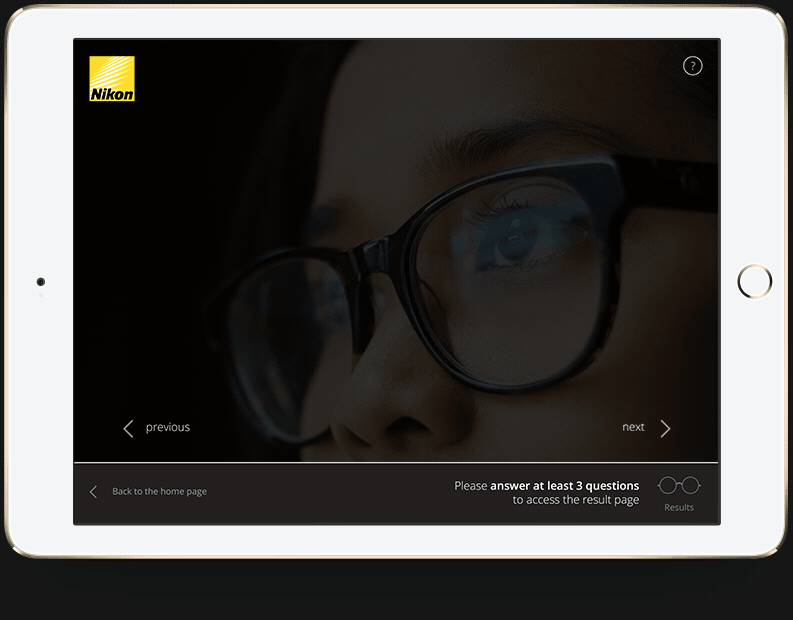The height and width of the screenshot is (620, 793).
Task: Open help via the question mark icon
Action: (692, 66)
